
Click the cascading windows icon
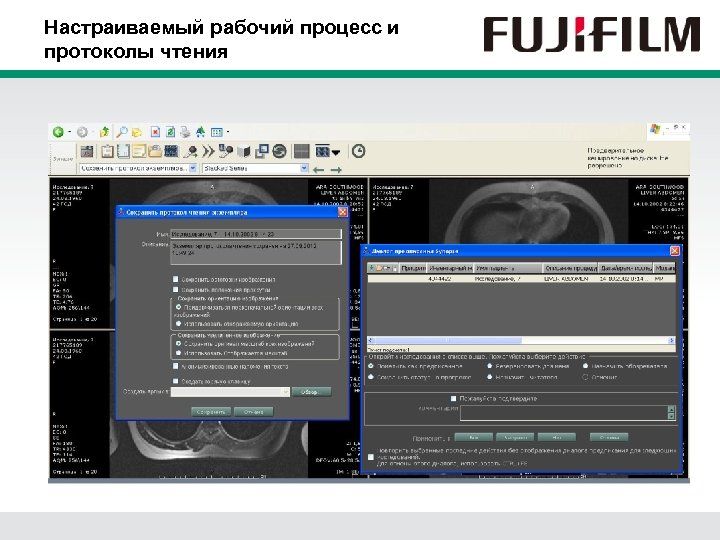point(262,151)
